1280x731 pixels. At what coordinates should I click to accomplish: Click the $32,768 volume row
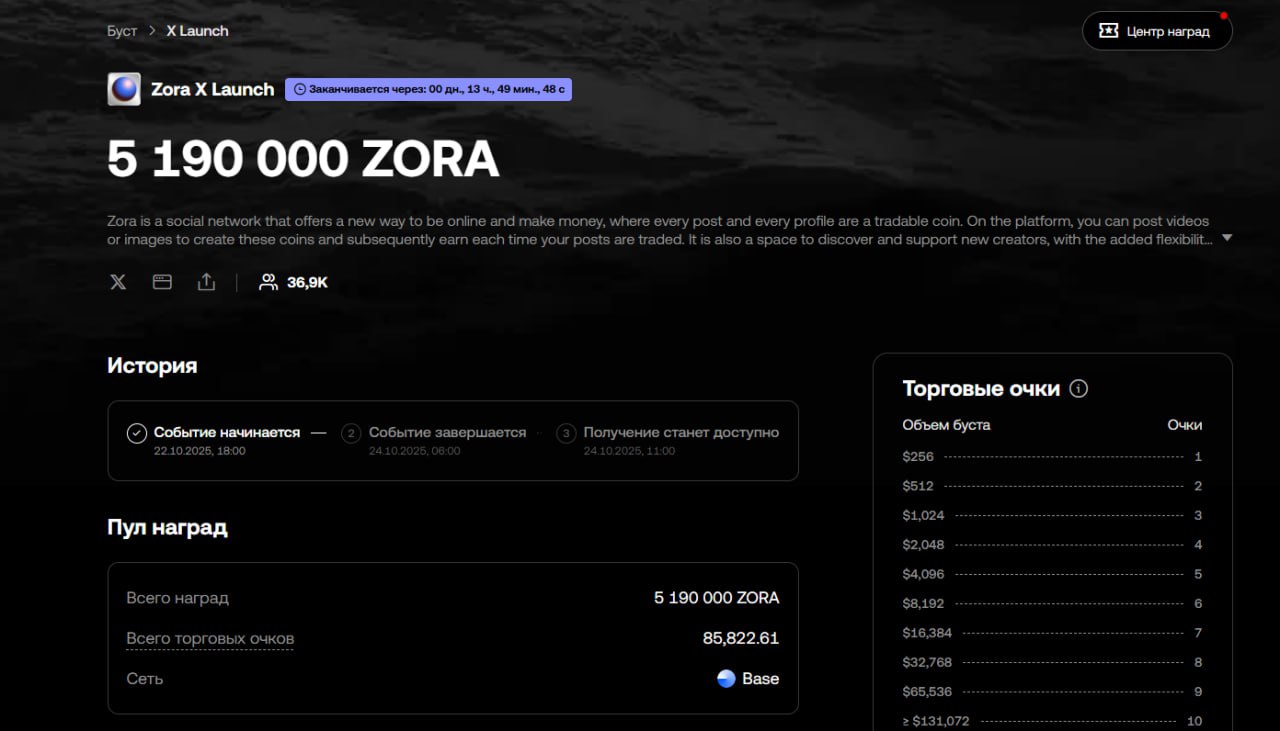[x=1052, y=662]
